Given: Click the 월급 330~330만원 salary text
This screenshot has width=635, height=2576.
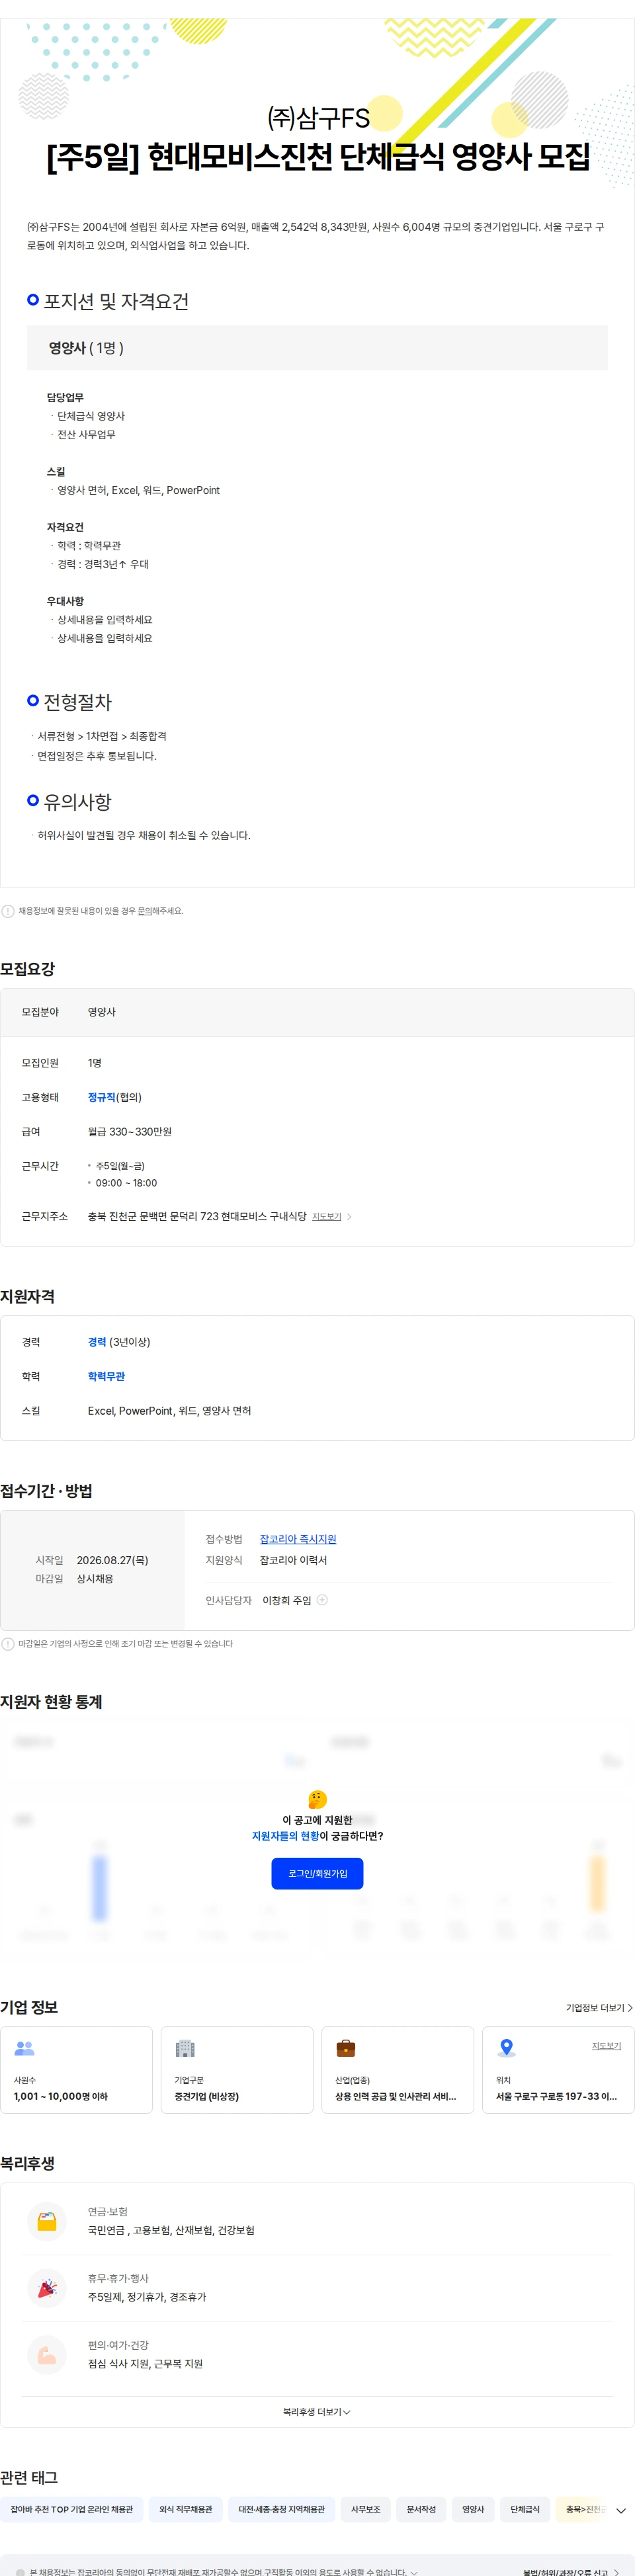Looking at the screenshot, I should coord(130,1132).
